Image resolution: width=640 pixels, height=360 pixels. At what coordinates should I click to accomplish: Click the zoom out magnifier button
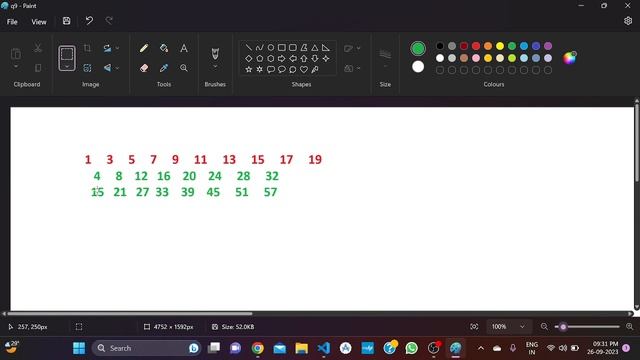pos(544,327)
